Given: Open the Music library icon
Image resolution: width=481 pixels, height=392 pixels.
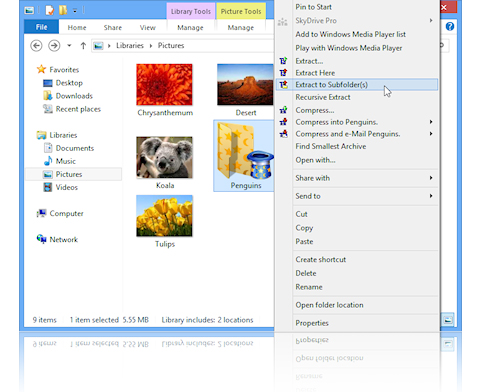Looking at the screenshot, I should (x=48, y=161).
